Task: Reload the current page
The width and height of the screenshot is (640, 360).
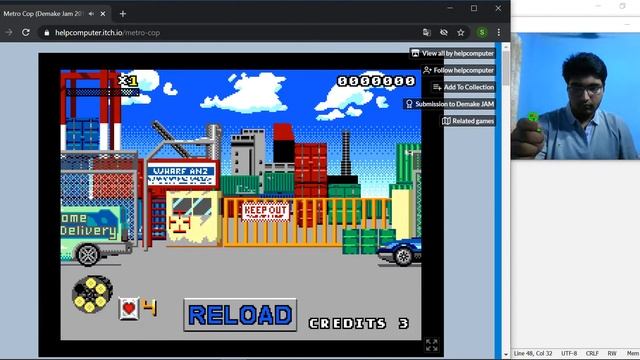Action: (x=26, y=32)
